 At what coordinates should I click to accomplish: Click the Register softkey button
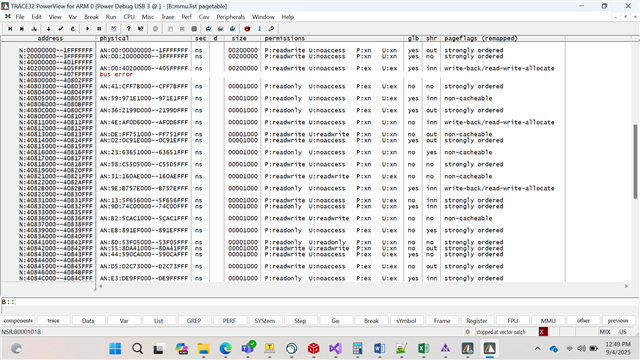477,321
